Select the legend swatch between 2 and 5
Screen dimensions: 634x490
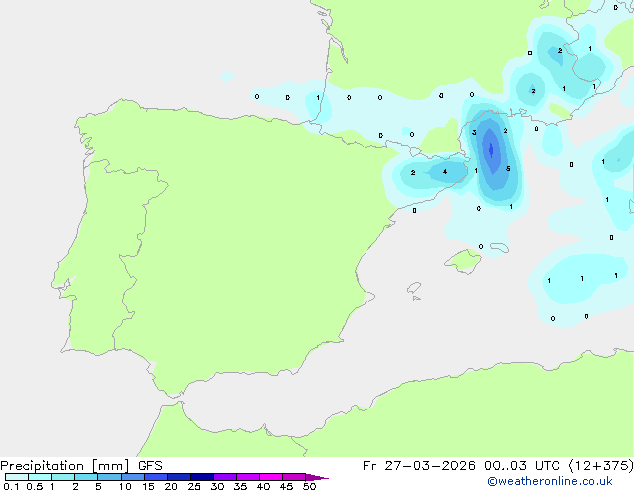click(x=86, y=477)
